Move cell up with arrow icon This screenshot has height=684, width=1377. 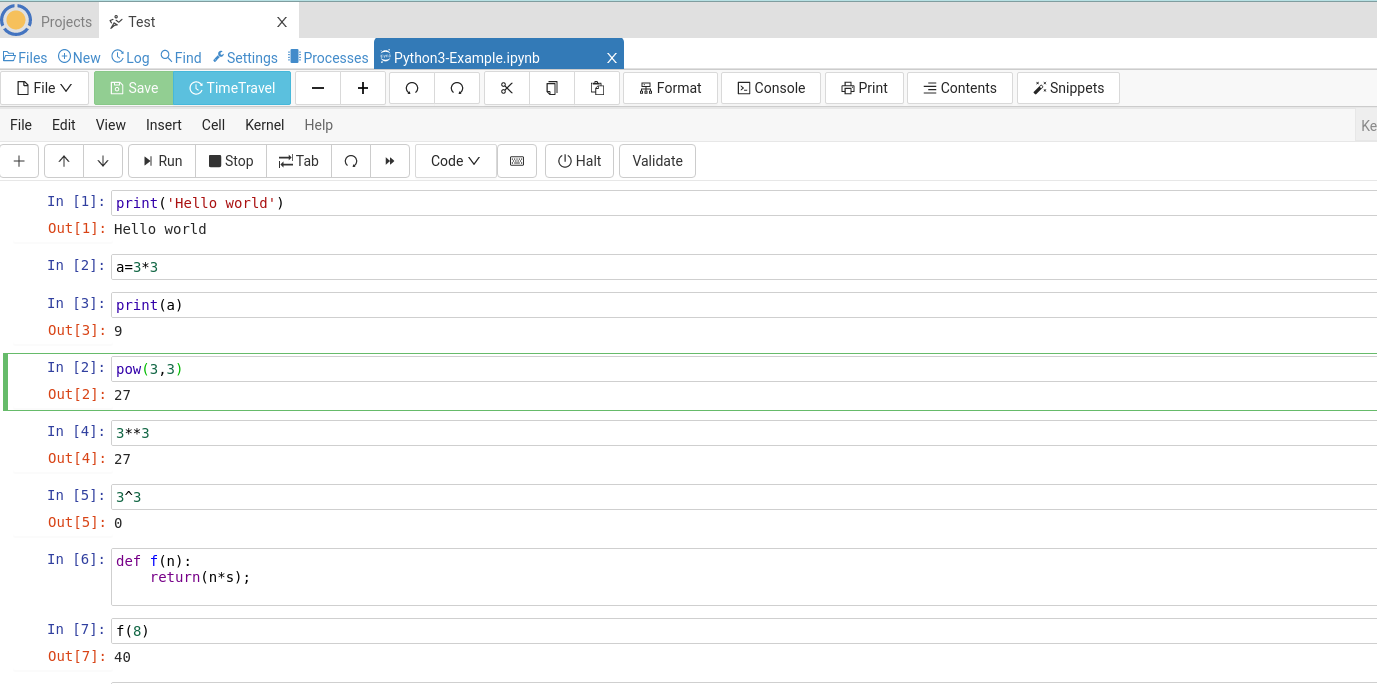64,161
